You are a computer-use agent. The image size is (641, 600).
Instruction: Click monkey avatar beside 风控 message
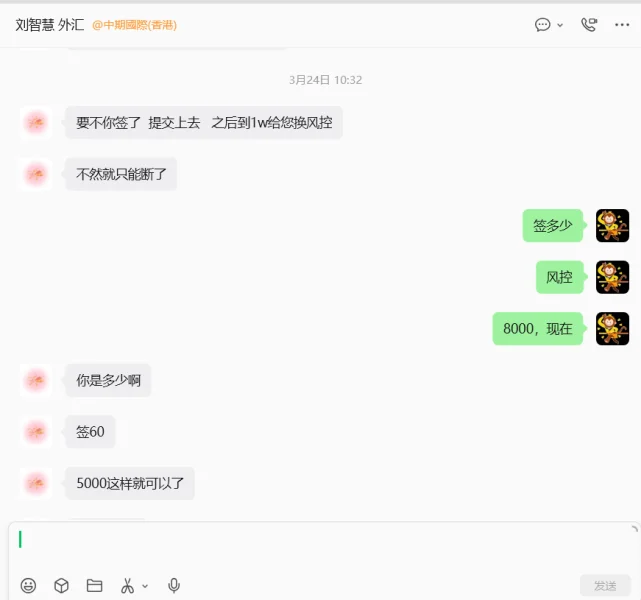click(612, 277)
